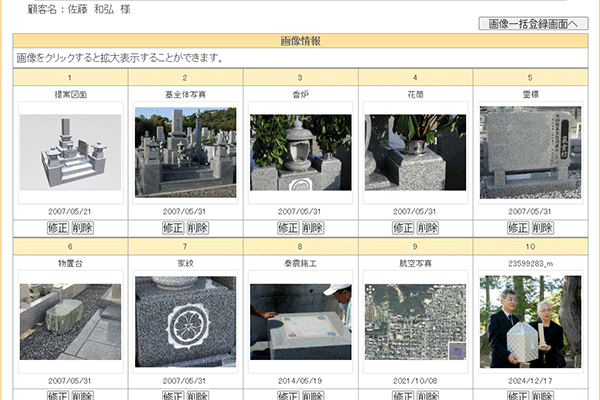This screenshot has height=400, width=600.
Task: View the 2014/05/19 construction photo in slot 8
Action: (300, 321)
